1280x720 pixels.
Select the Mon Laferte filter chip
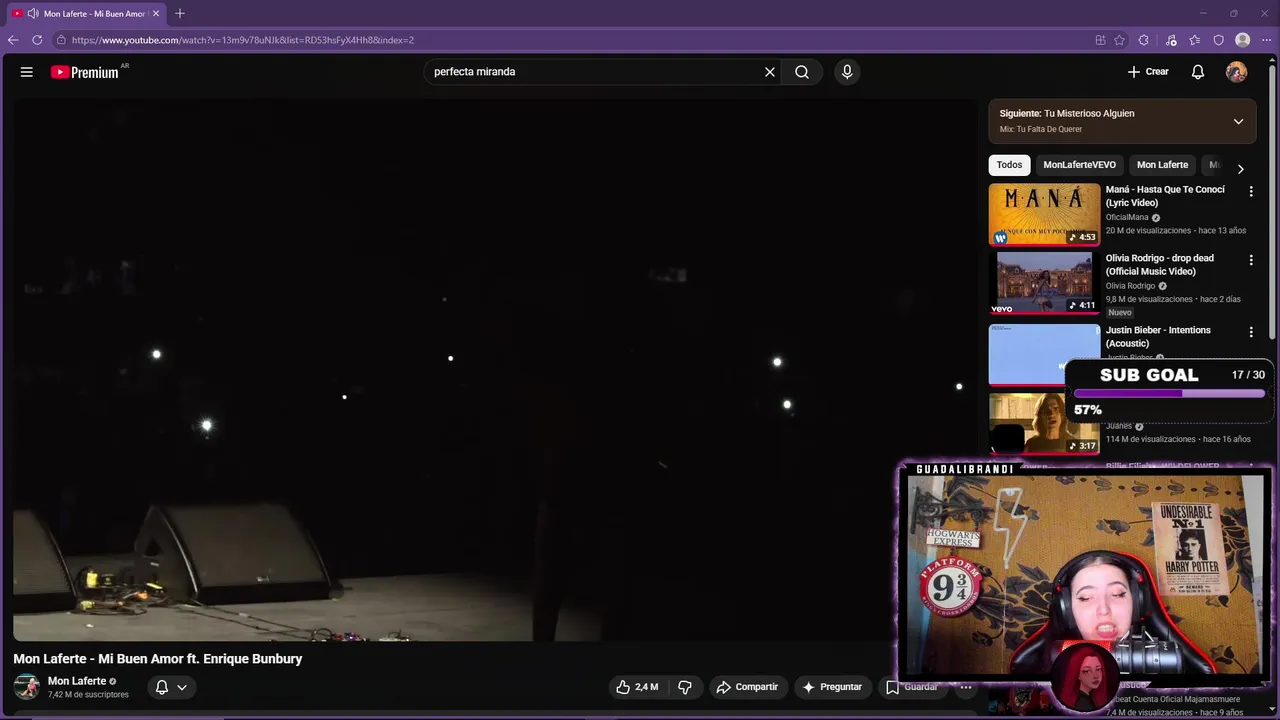1163,165
